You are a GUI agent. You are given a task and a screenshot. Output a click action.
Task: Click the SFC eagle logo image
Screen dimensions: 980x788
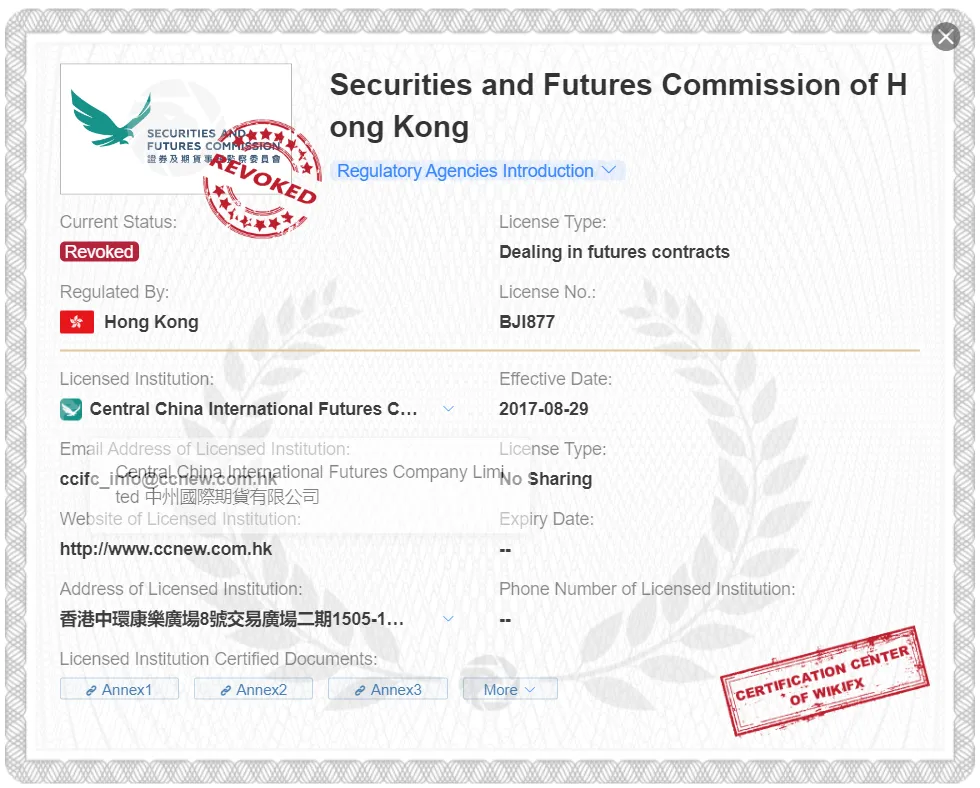coord(176,129)
